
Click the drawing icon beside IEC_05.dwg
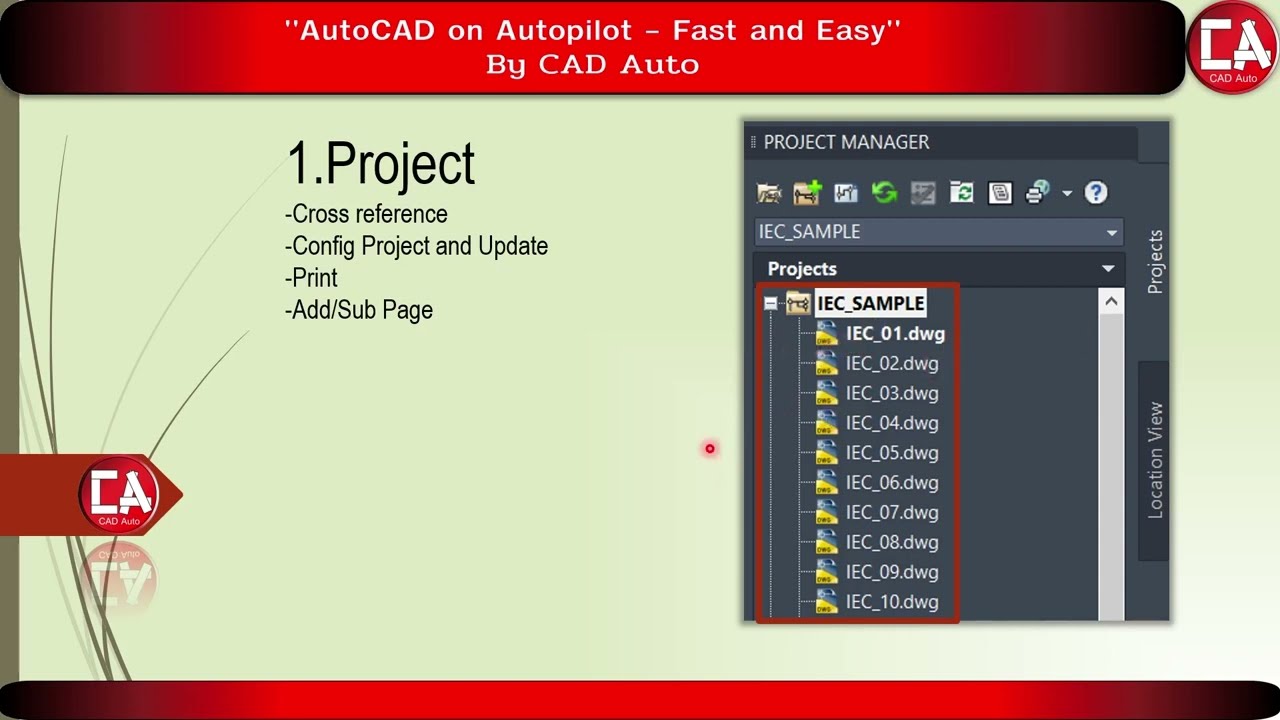(x=826, y=452)
